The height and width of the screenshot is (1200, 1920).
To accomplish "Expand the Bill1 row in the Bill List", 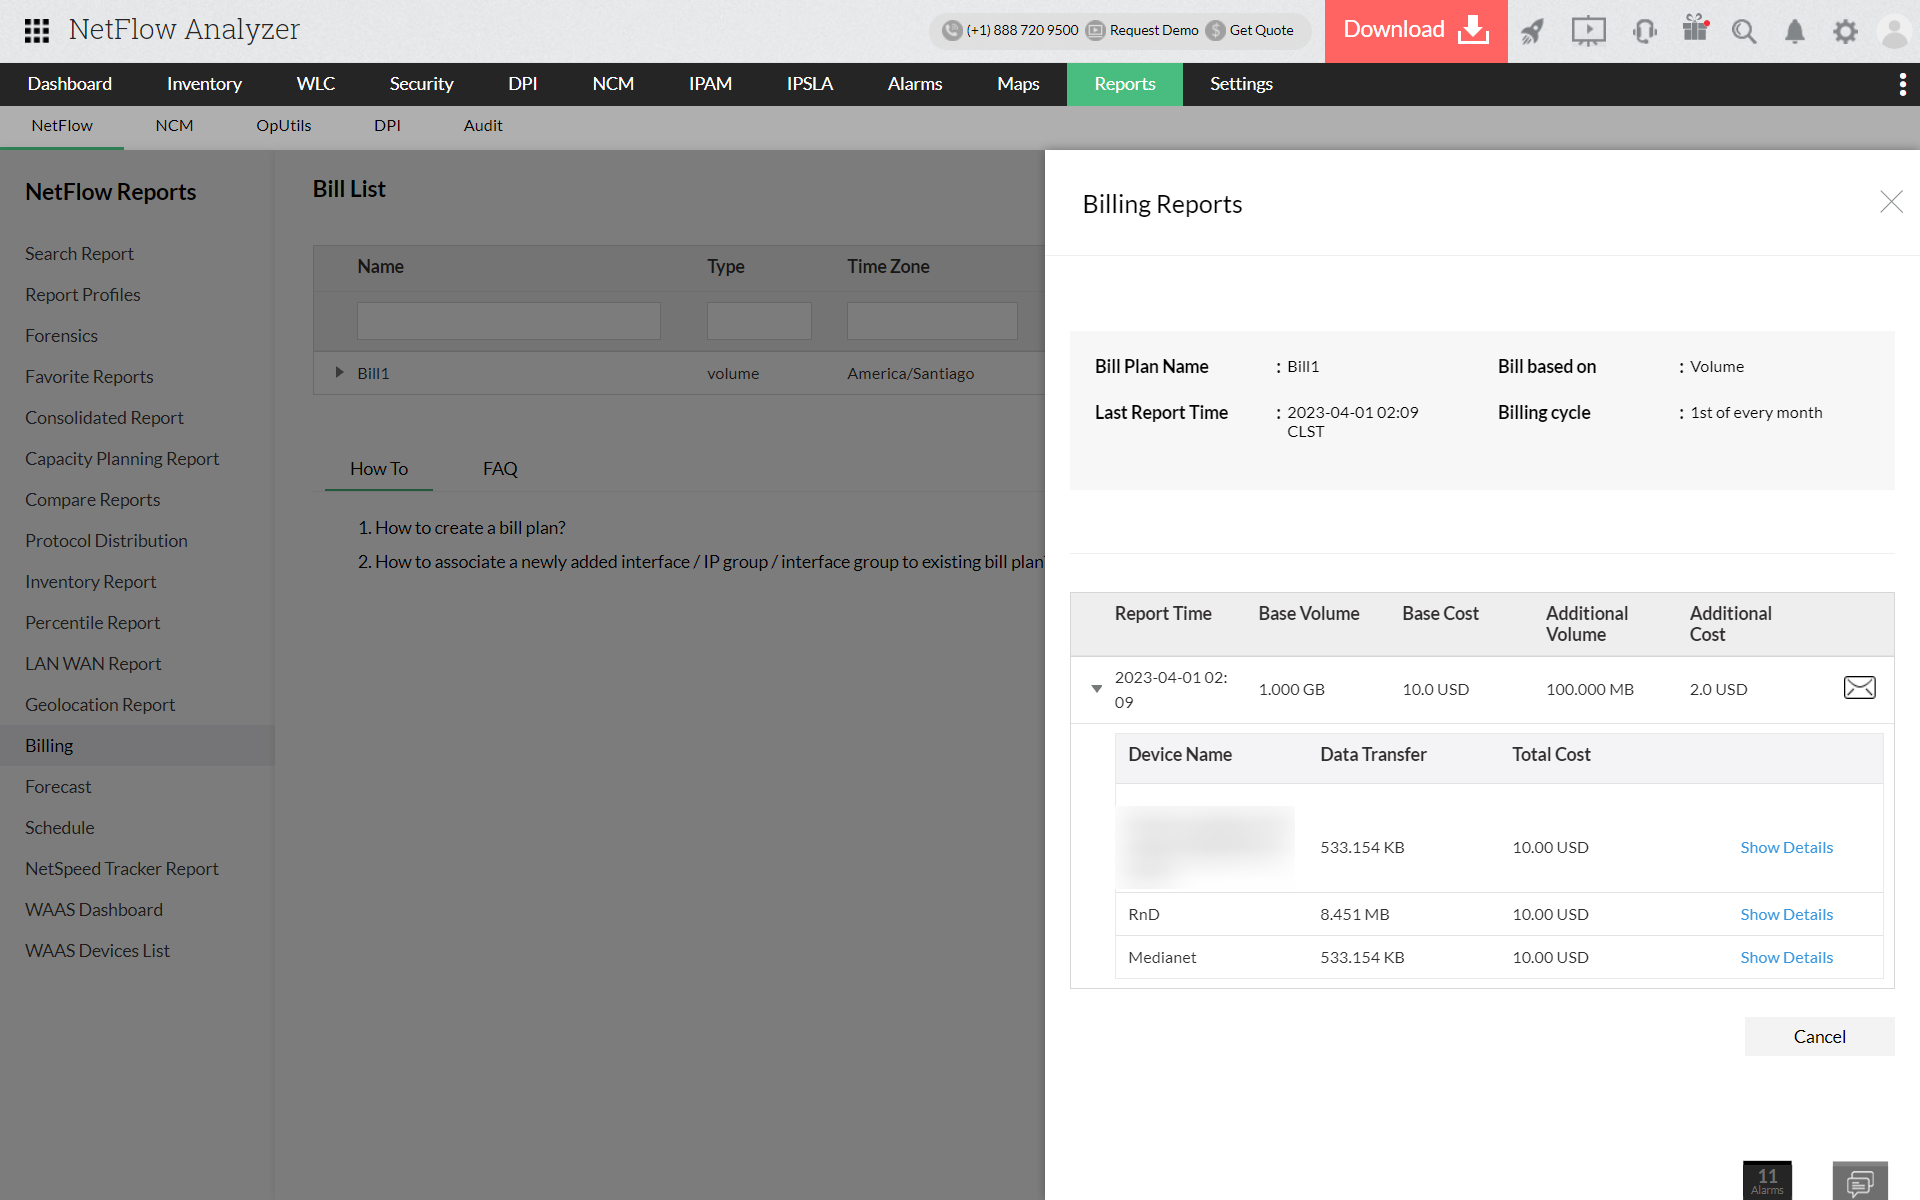I will click(x=338, y=372).
